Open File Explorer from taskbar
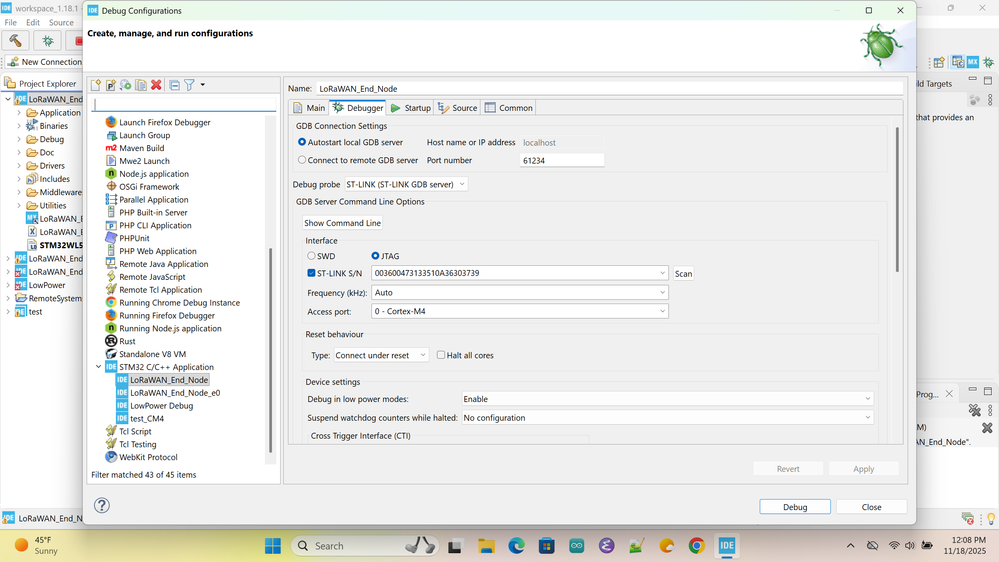Screen dimensions: 999x562 (x=486, y=545)
